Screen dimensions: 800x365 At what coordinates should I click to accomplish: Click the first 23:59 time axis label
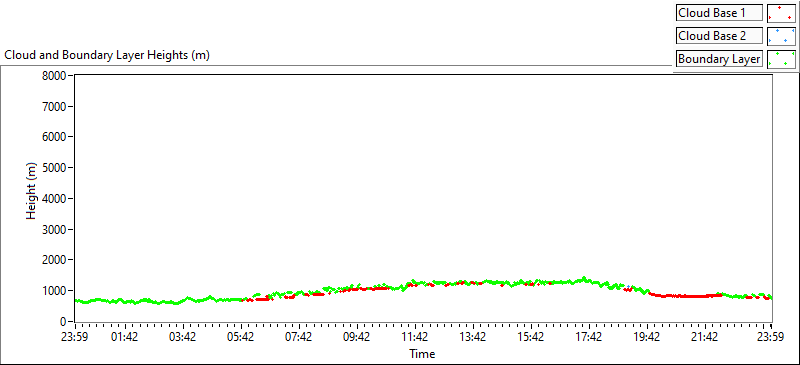pos(74,337)
